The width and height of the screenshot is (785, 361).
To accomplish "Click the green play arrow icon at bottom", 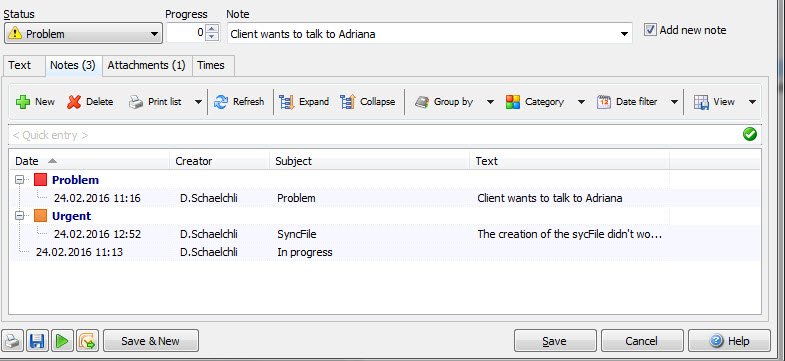I will click(x=62, y=341).
